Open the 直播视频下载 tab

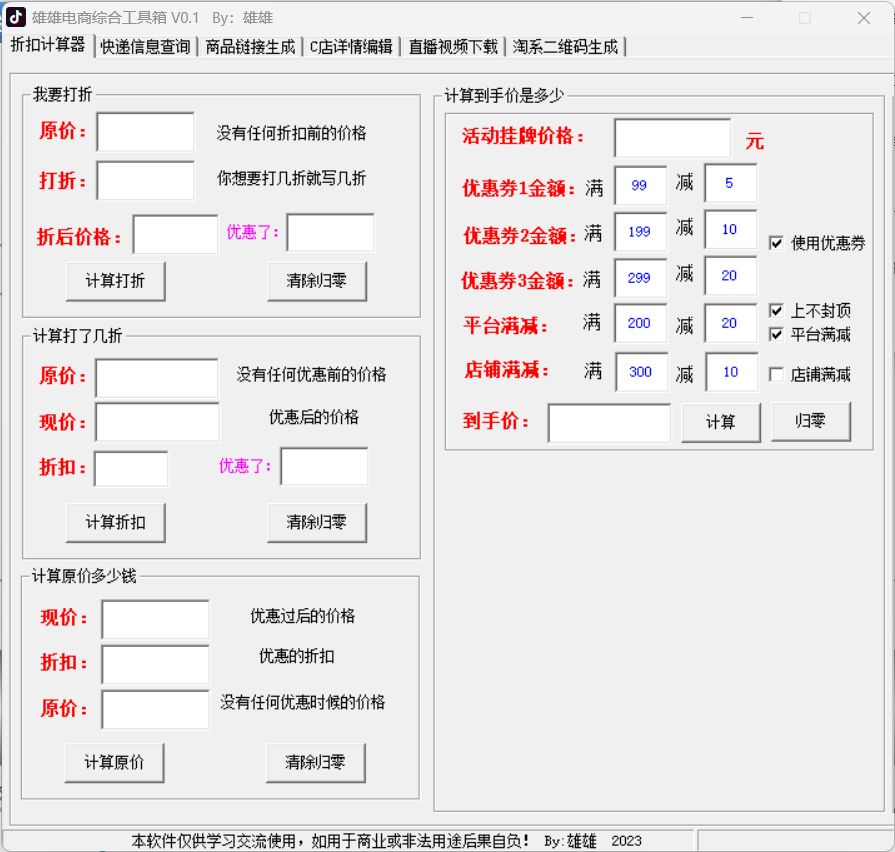[x=453, y=47]
